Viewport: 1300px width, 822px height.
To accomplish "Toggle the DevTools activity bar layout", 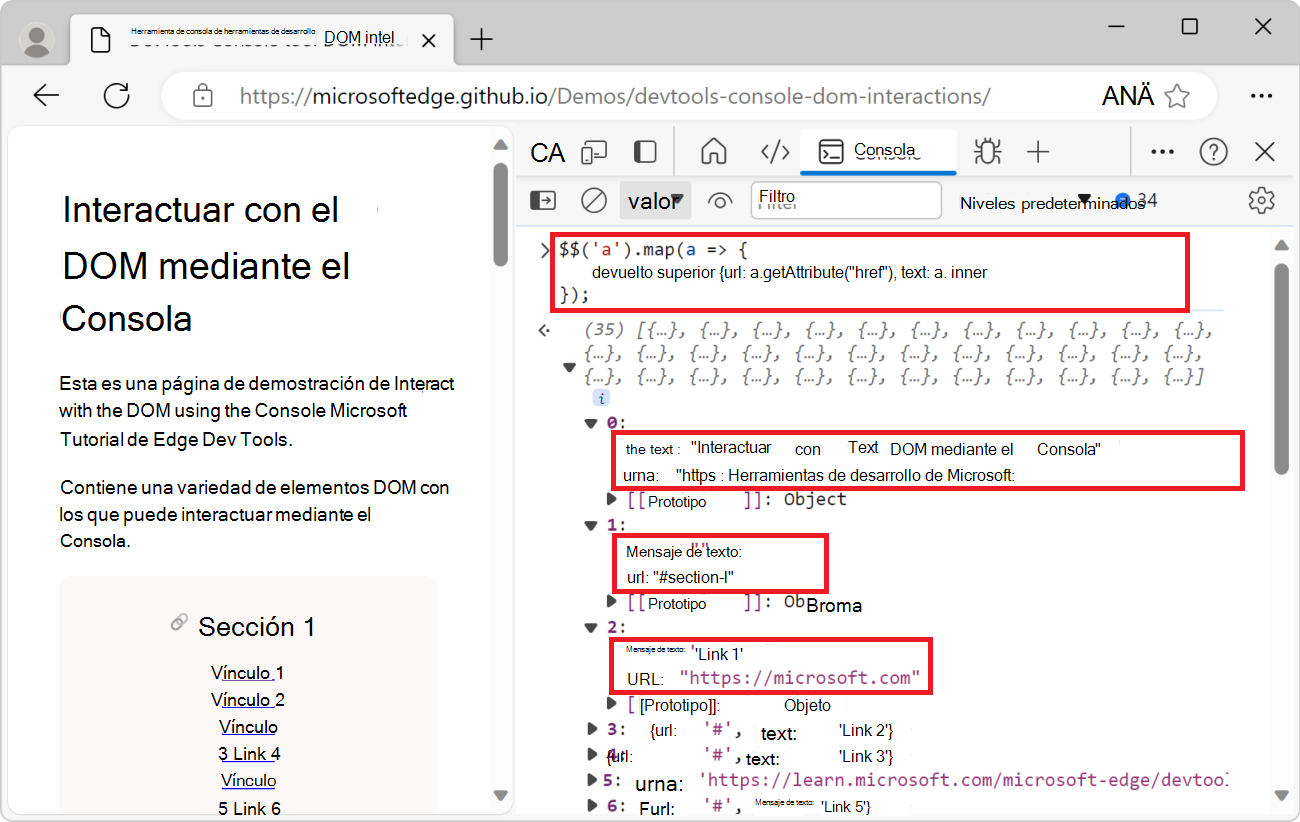I will click(x=644, y=152).
